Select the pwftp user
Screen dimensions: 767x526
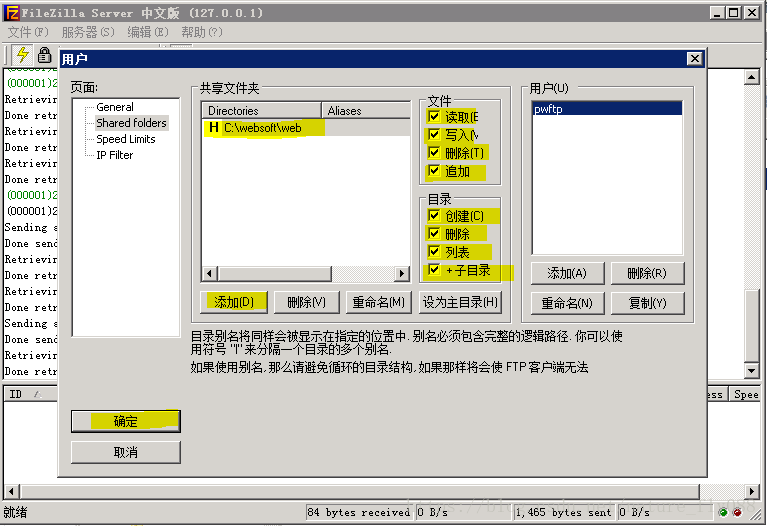607,109
